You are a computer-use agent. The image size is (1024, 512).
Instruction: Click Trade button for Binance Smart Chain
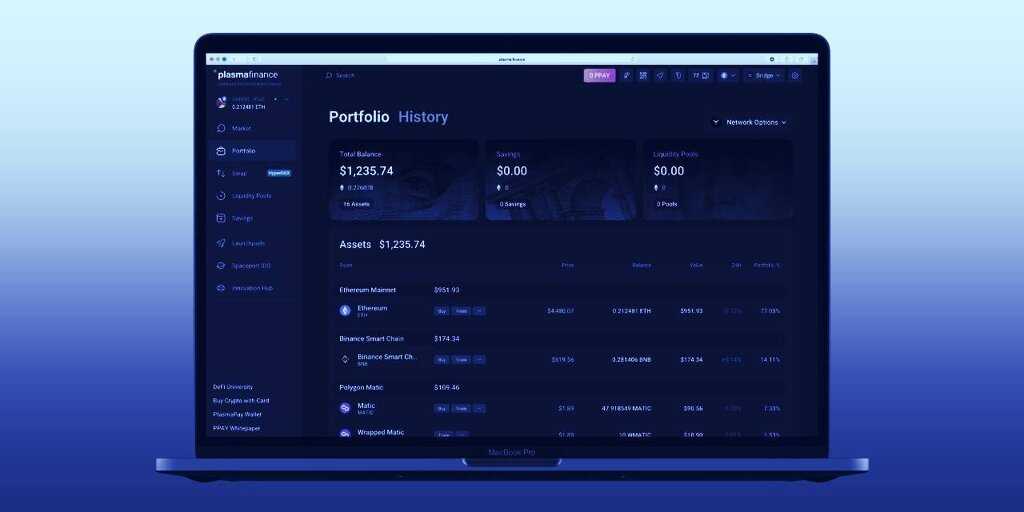(x=461, y=360)
